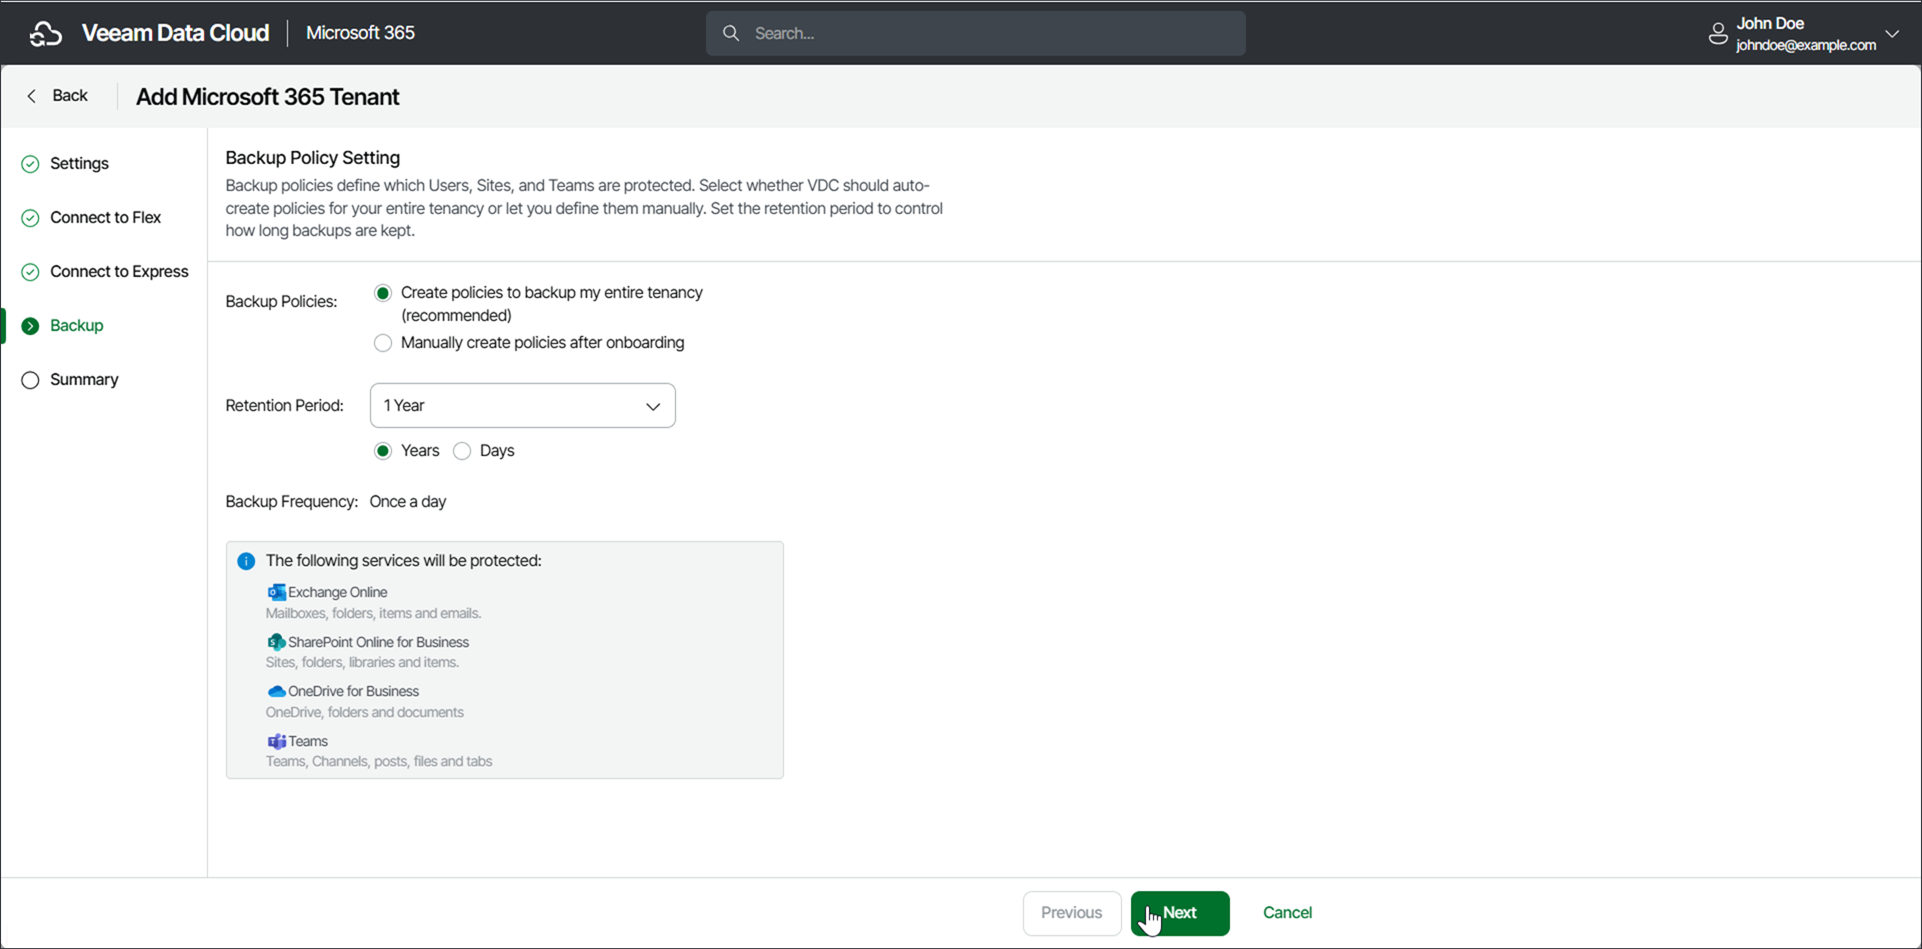Screen dimensions: 1922x949
Task: Click The following services will be protected text
Action: pyautogui.click(x=404, y=561)
